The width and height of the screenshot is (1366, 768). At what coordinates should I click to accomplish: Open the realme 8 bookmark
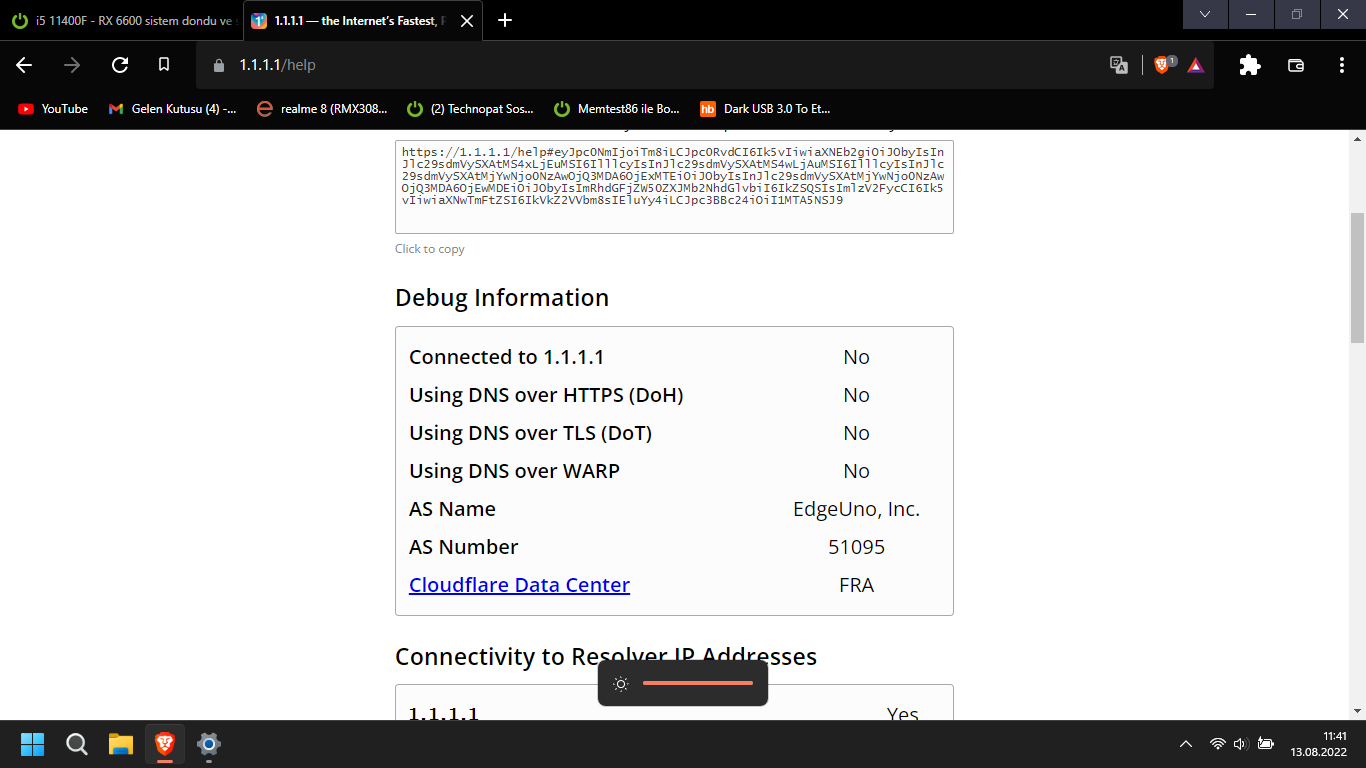click(322, 109)
